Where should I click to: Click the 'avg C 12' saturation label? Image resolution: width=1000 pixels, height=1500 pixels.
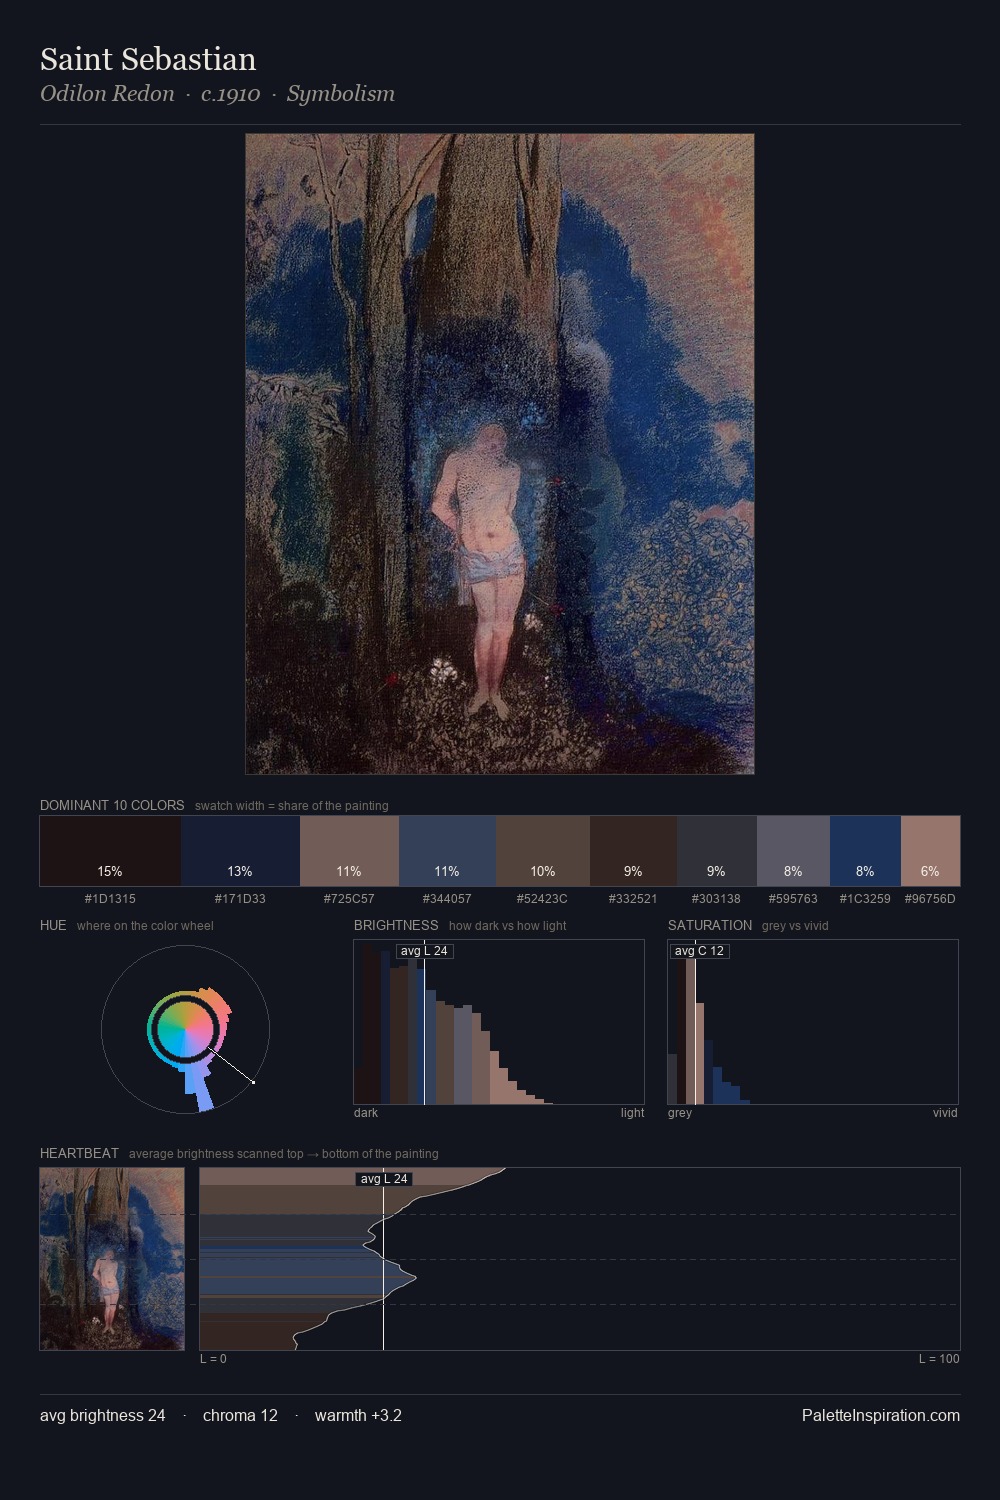click(x=699, y=951)
